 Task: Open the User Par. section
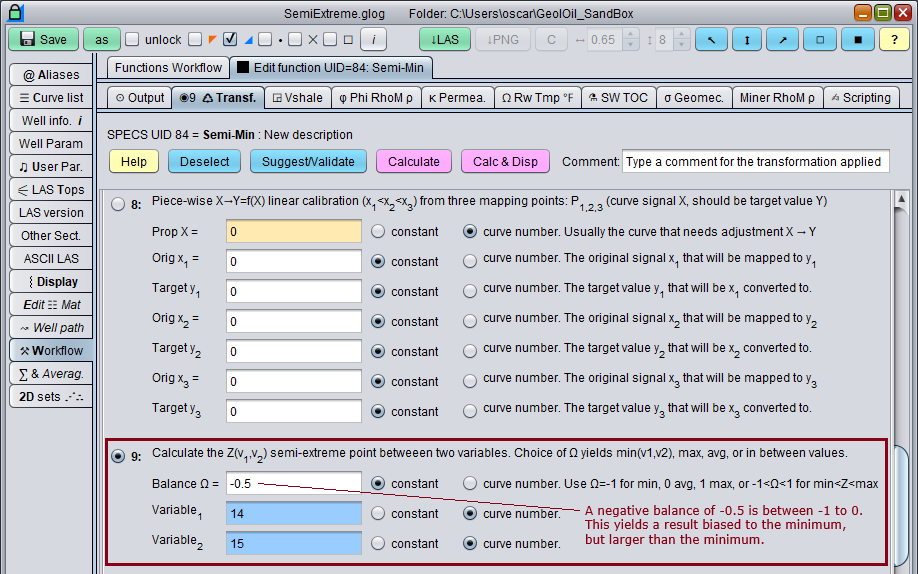[51, 167]
